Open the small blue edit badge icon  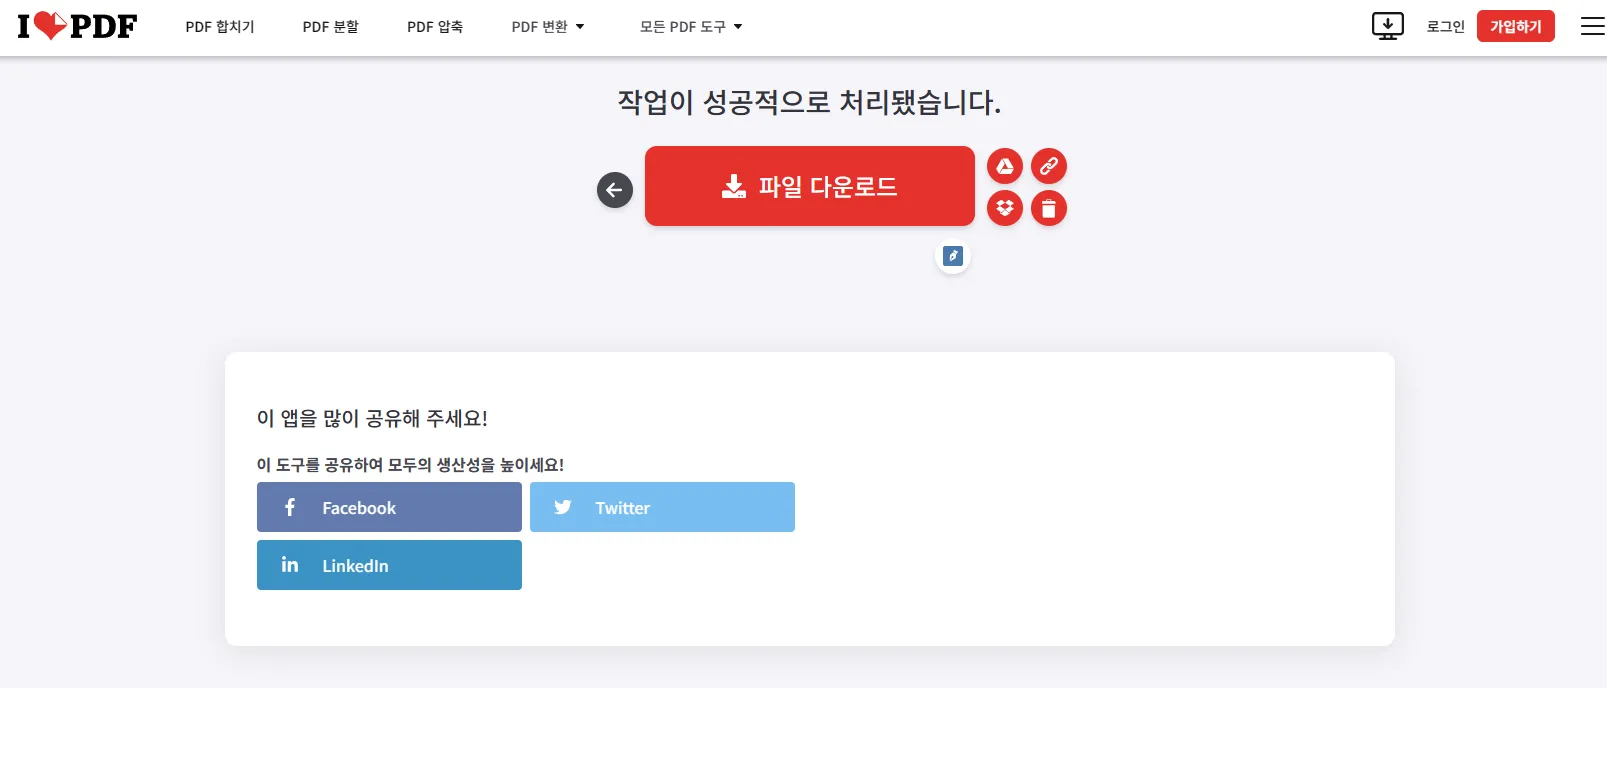[953, 256]
